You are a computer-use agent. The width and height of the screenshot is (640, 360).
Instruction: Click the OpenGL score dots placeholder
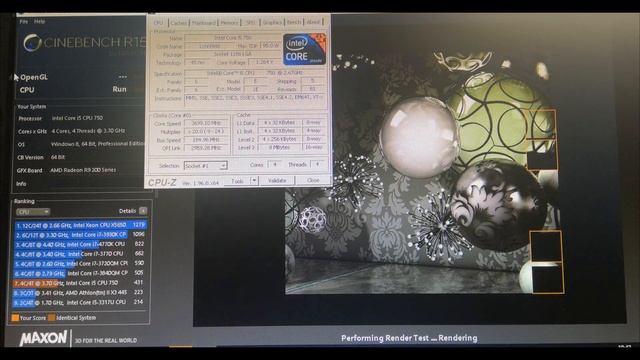click(x=122, y=77)
